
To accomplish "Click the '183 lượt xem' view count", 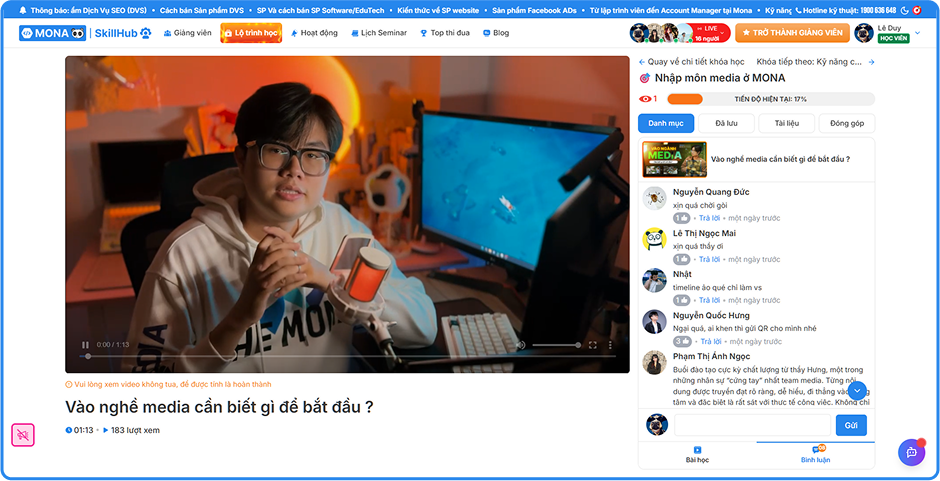I will 131,430.
